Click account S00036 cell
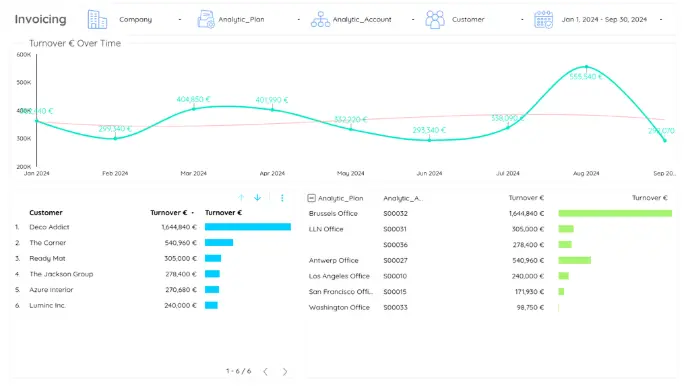Viewport: 690px width, 386px height. (x=395, y=245)
